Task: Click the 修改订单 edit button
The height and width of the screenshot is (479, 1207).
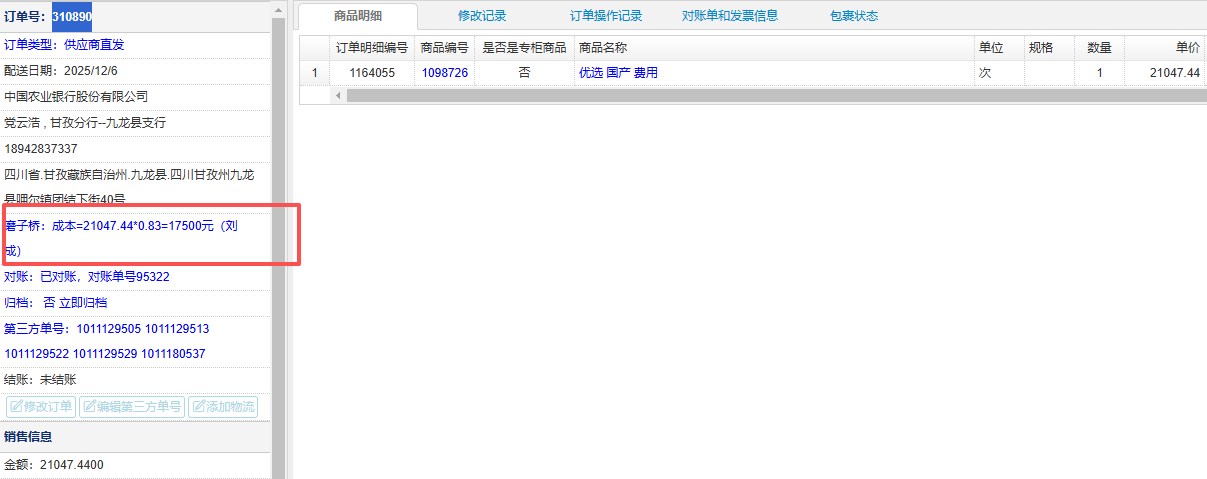Action: tap(41, 407)
